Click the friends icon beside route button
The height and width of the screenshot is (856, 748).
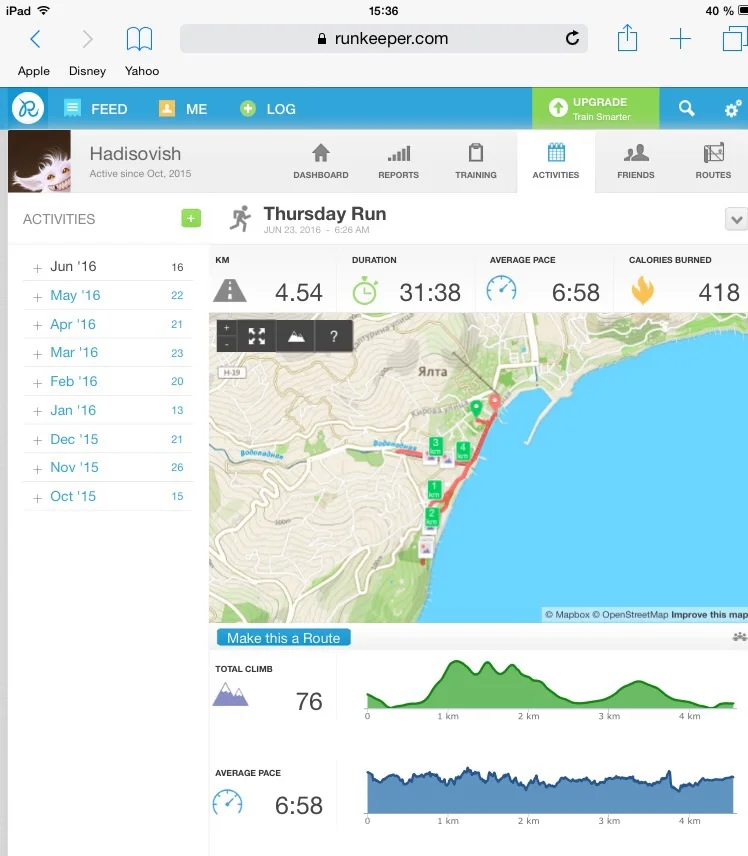pos(739,637)
